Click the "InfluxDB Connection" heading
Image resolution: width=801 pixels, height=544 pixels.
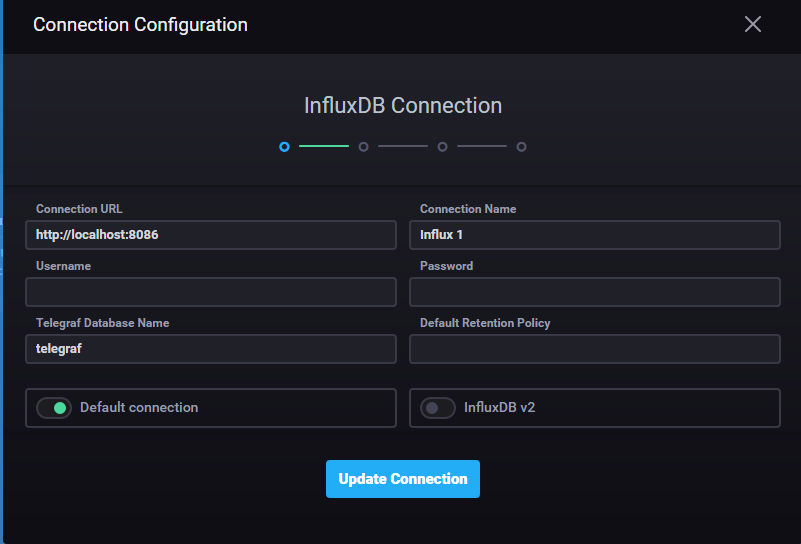[403, 105]
